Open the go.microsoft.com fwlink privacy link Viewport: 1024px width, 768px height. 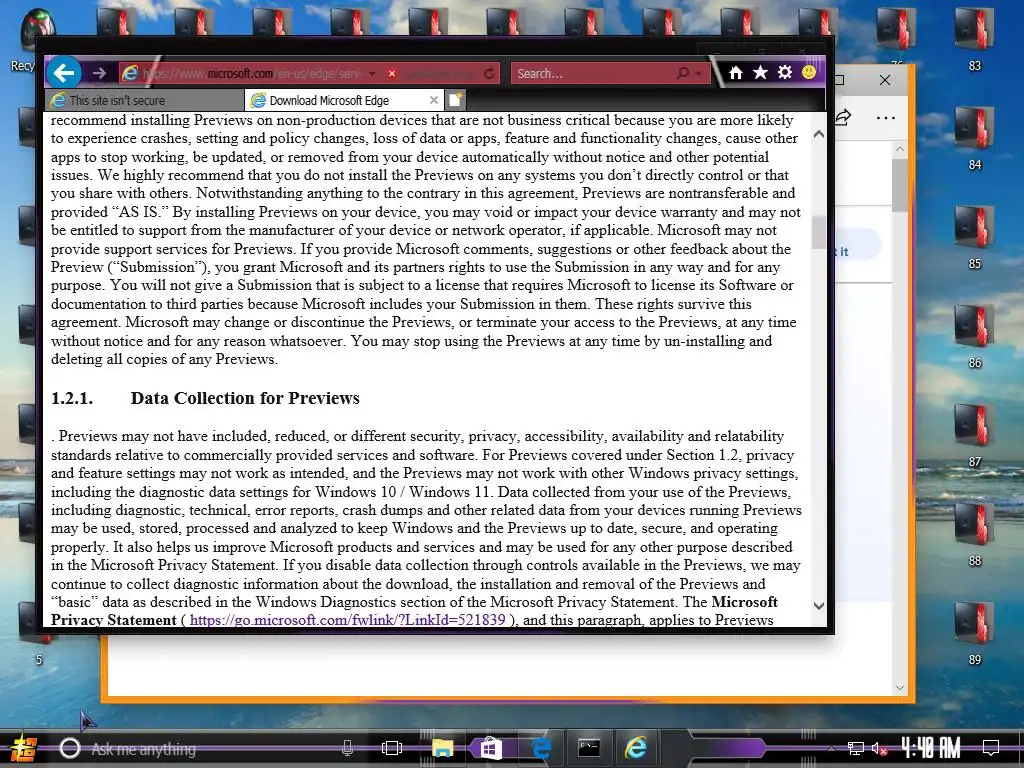[x=347, y=620]
